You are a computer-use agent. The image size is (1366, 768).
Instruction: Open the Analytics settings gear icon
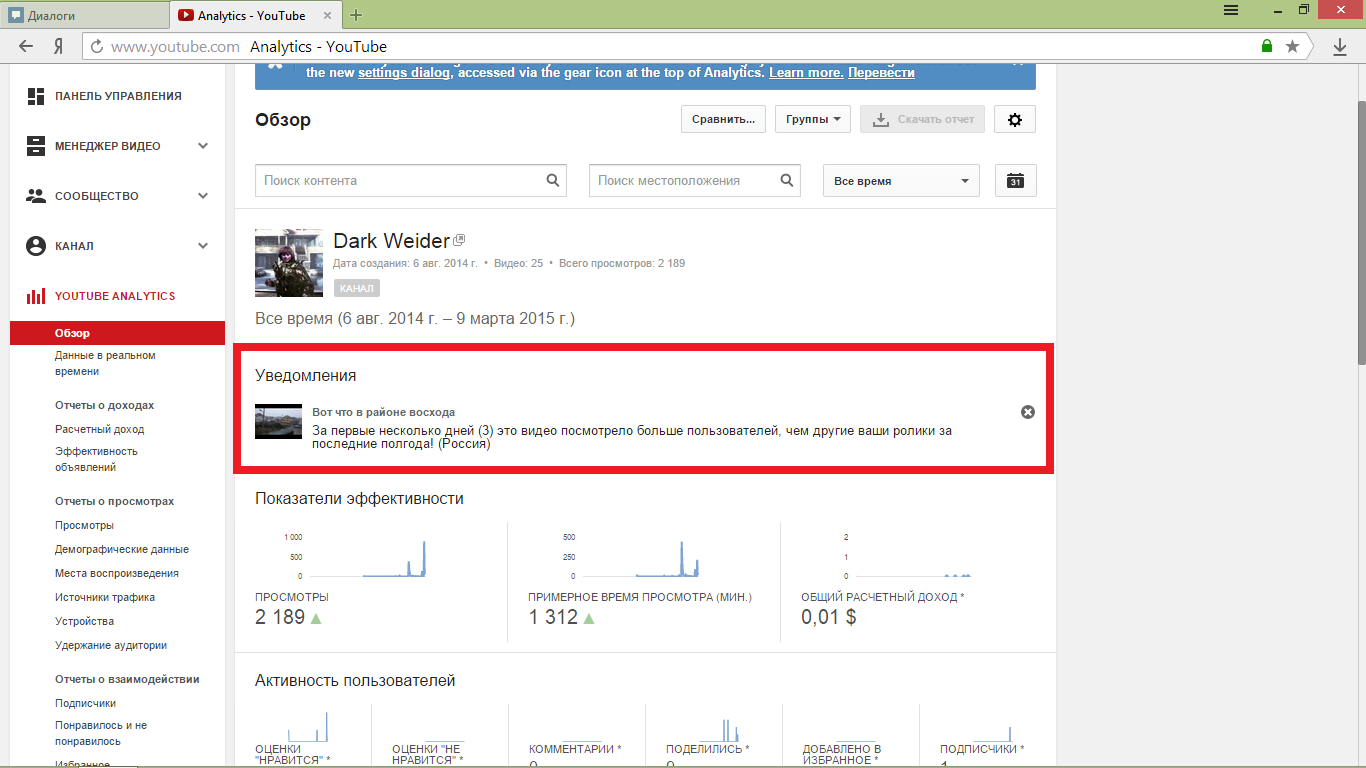point(1015,119)
